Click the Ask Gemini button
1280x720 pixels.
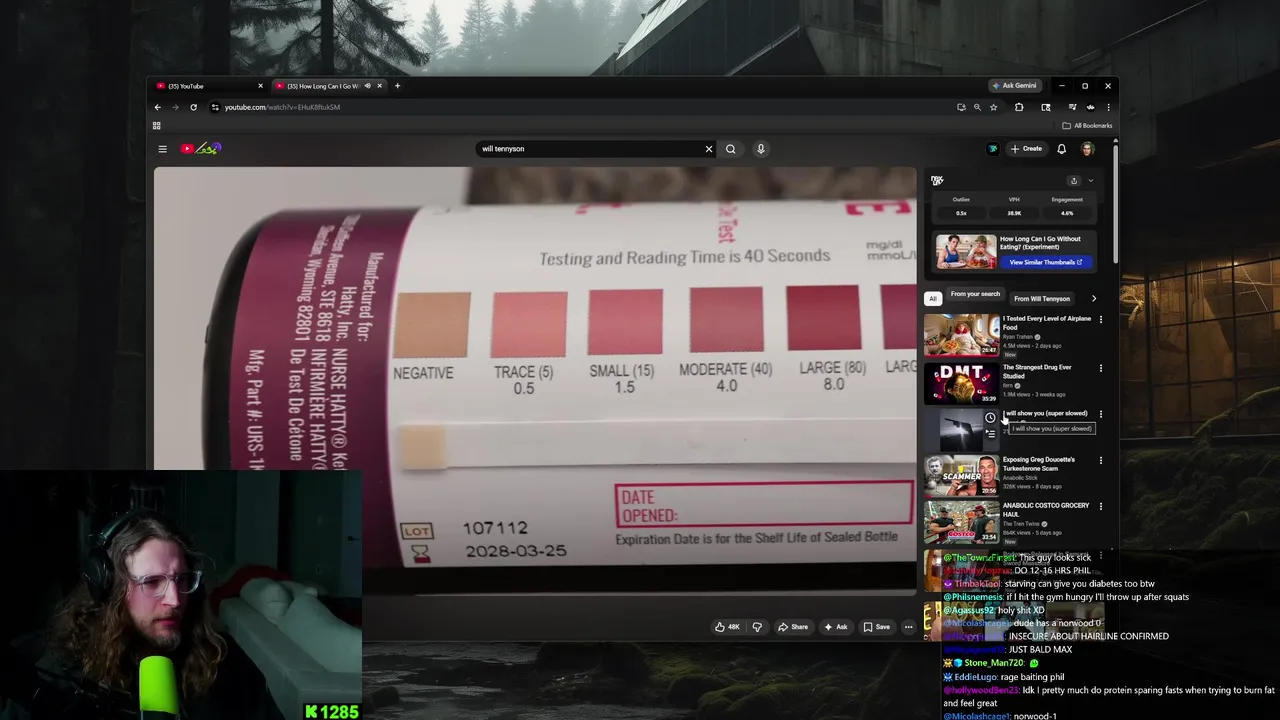(x=1015, y=86)
